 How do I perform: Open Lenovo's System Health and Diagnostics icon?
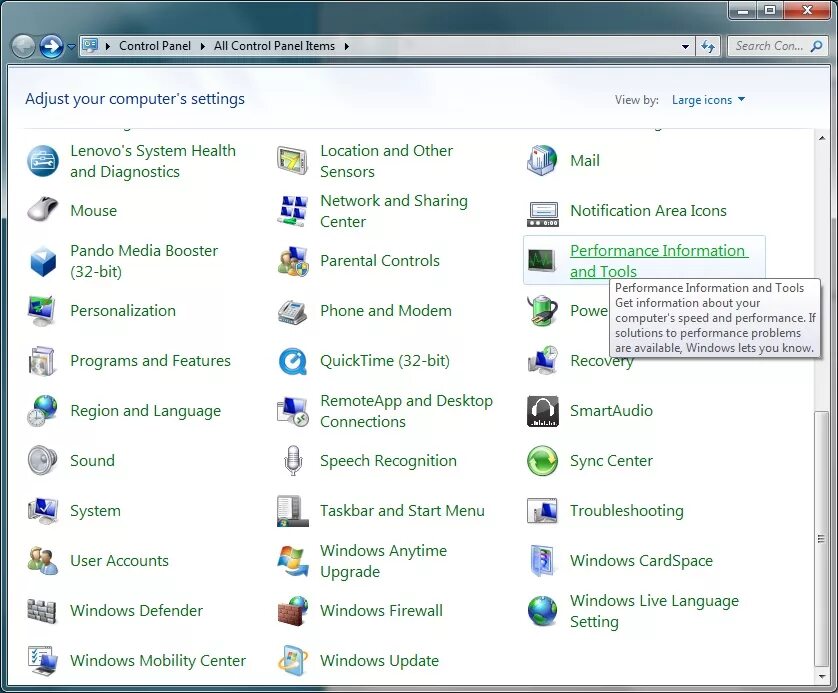tap(43, 161)
